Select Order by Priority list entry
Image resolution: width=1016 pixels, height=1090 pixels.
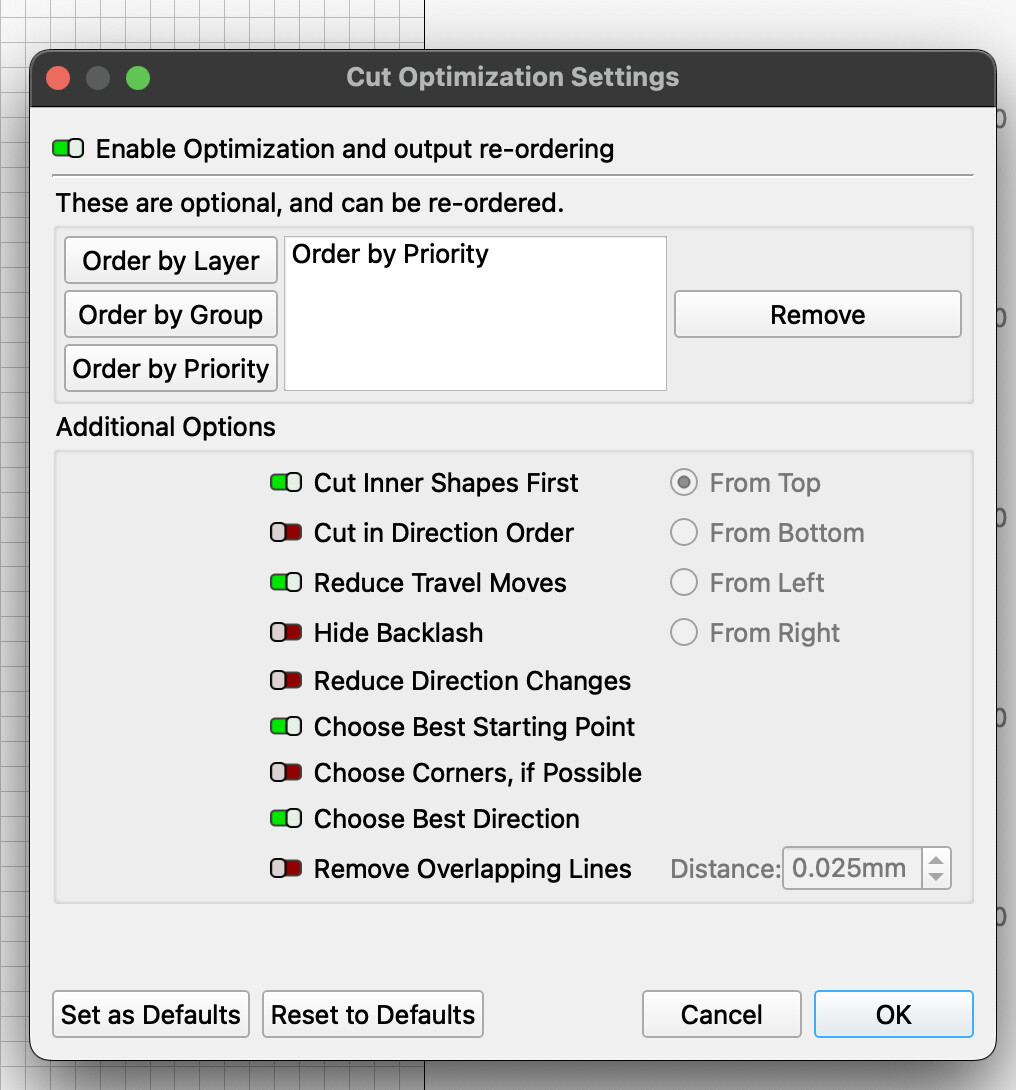click(390, 255)
